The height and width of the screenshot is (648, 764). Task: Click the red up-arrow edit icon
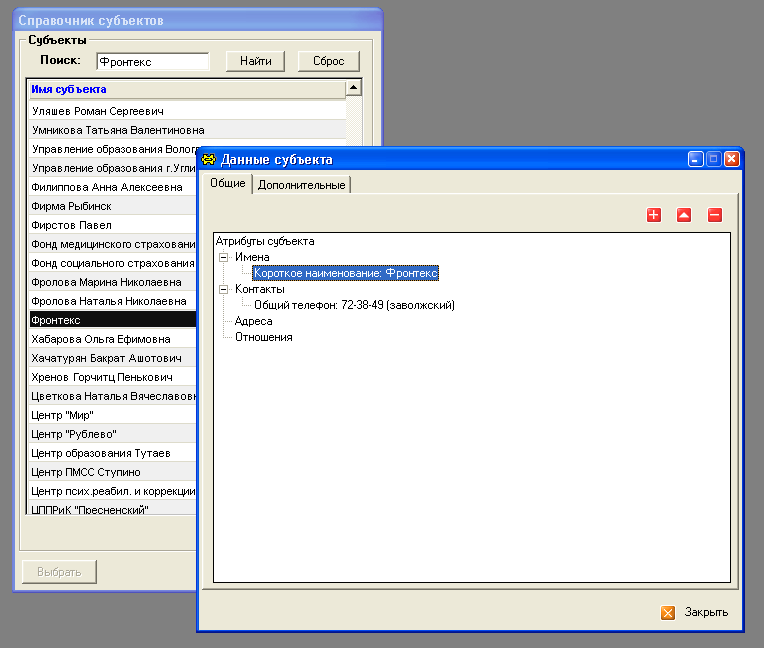tap(684, 215)
